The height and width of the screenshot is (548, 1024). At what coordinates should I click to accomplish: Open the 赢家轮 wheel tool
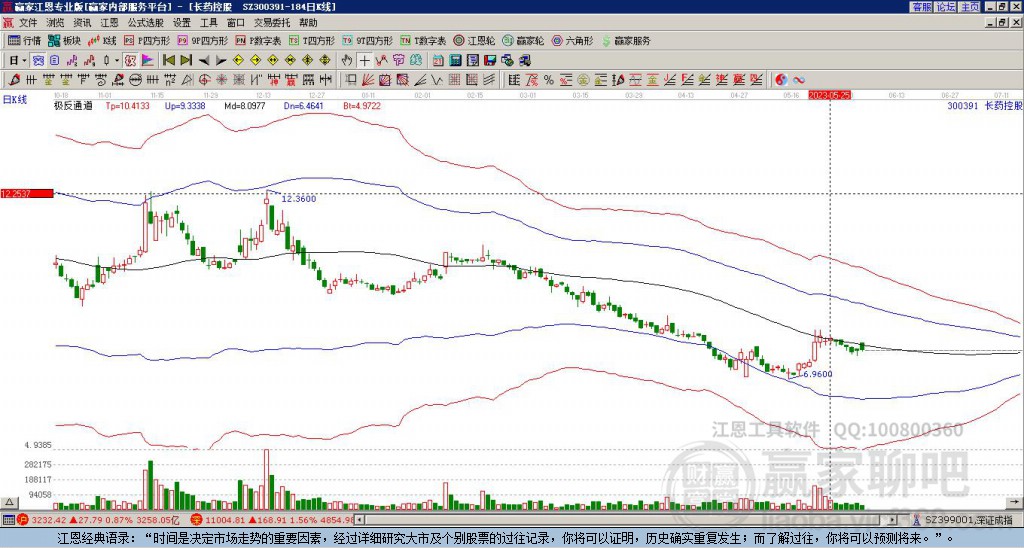coord(523,40)
